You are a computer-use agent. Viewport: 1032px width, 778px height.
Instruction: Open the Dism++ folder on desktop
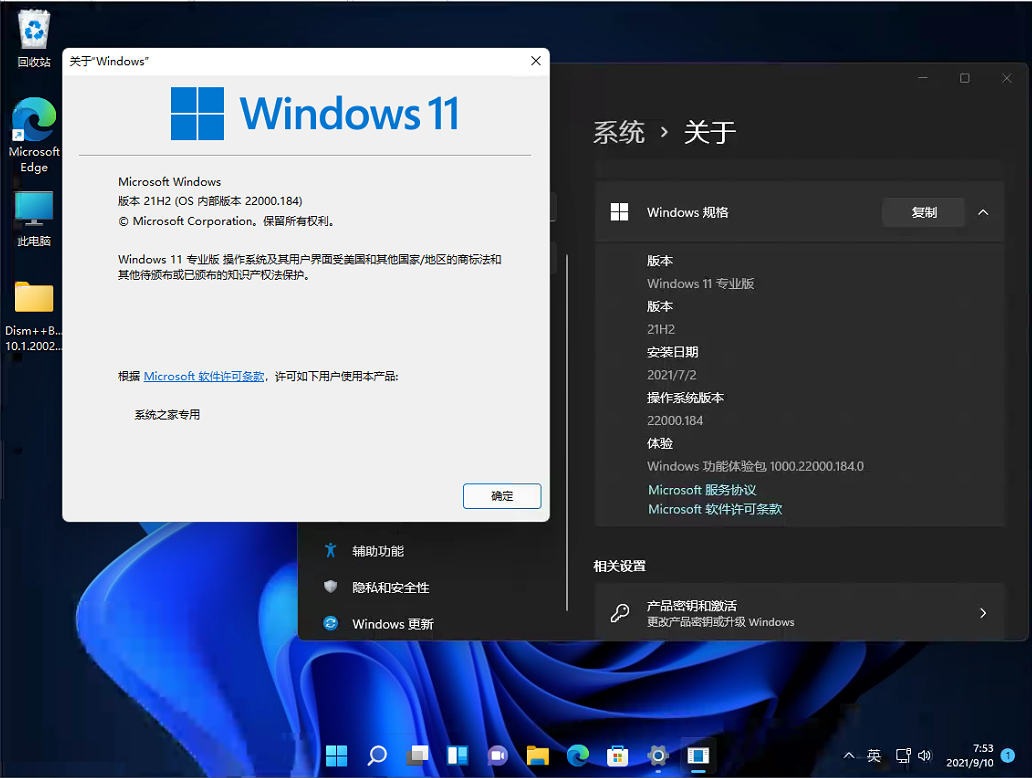click(x=33, y=300)
